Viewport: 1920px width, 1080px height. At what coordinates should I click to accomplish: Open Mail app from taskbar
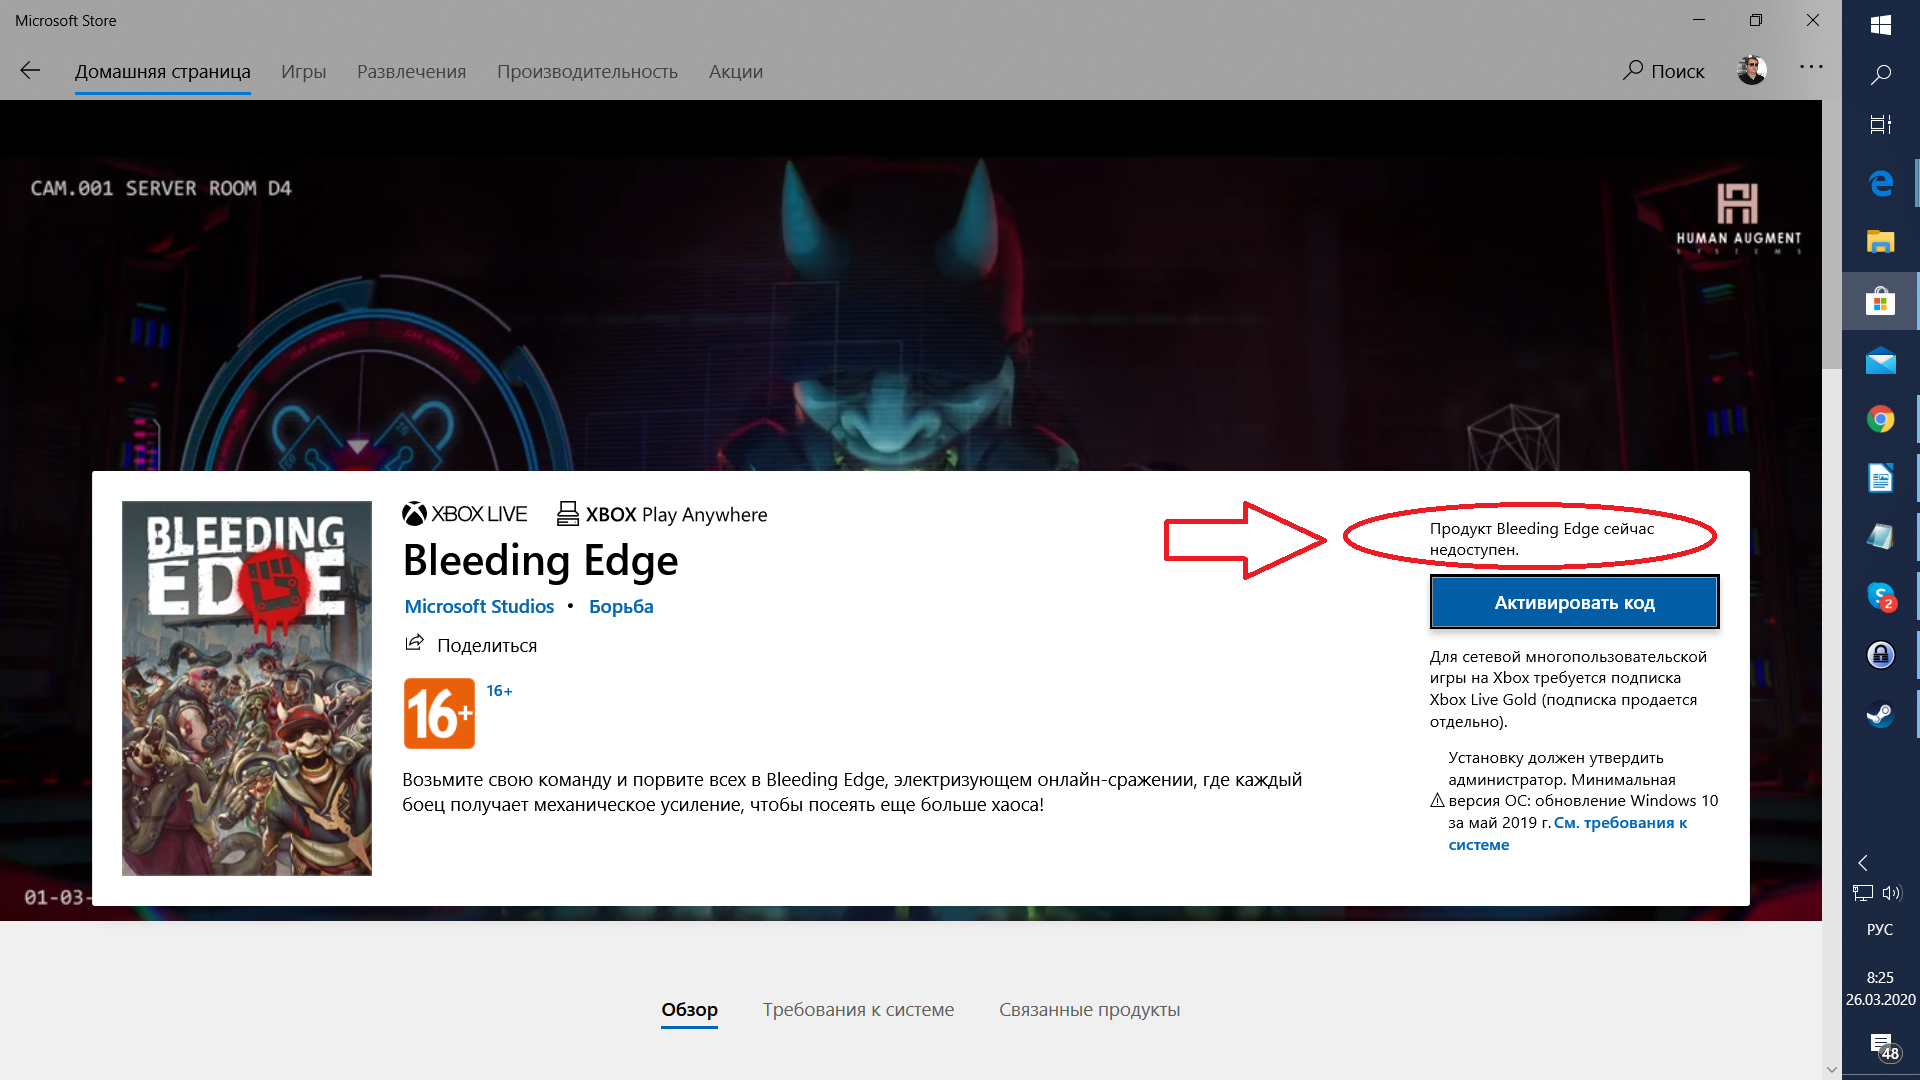(x=1880, y=360)
